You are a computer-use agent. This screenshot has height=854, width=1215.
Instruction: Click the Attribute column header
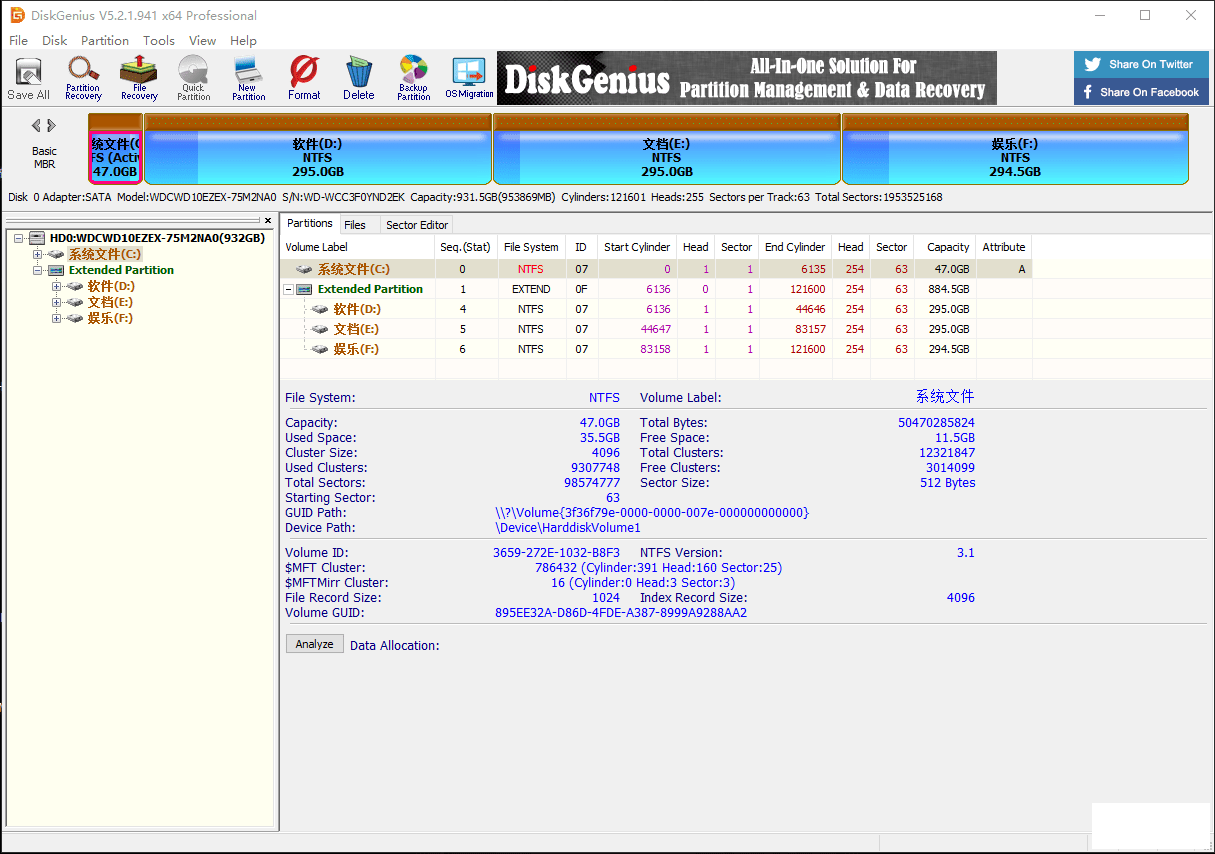click(x=1004, y=247)
